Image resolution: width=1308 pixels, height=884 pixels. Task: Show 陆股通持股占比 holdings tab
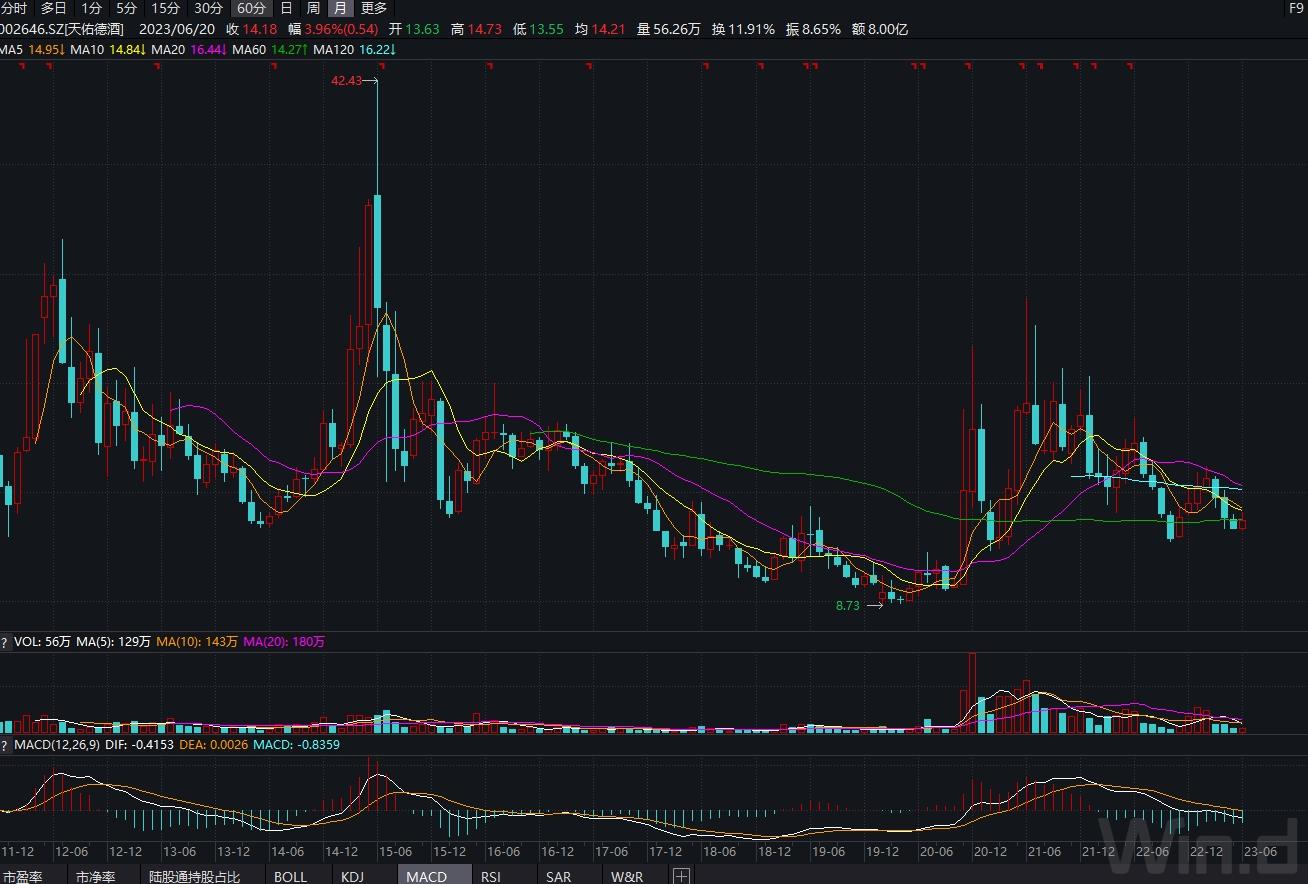pos(194,876)
